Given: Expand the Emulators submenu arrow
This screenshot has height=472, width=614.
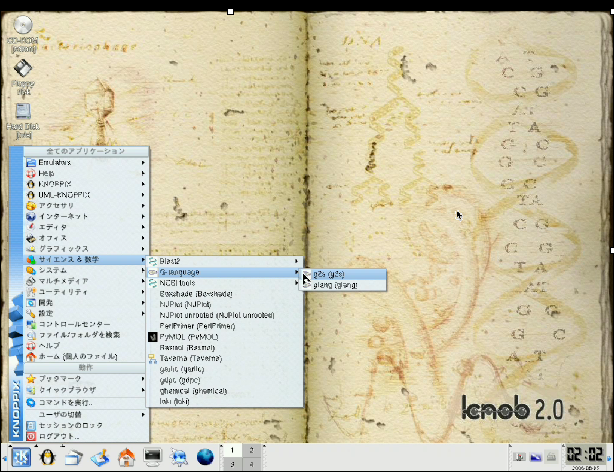Looking at the screenshot, I should coord(143,162).
